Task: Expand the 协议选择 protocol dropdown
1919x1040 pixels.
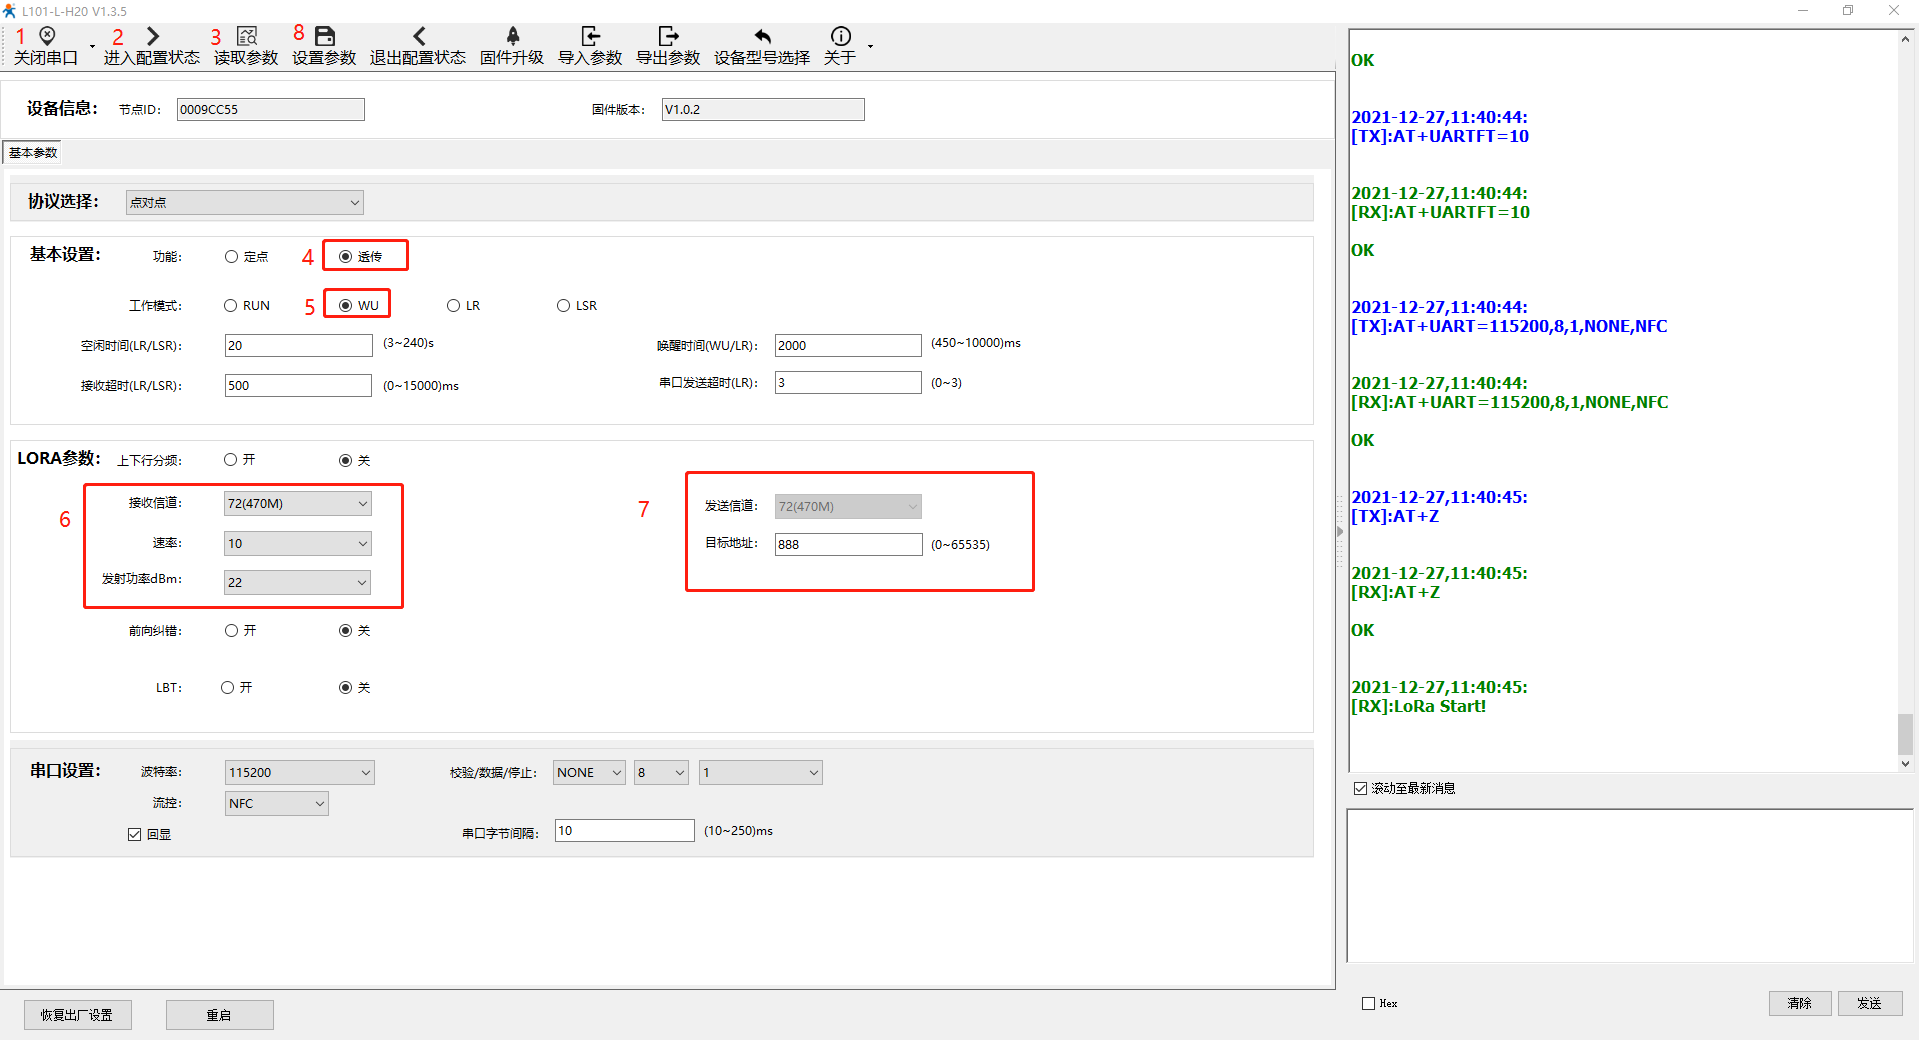Action: (244, 203)
